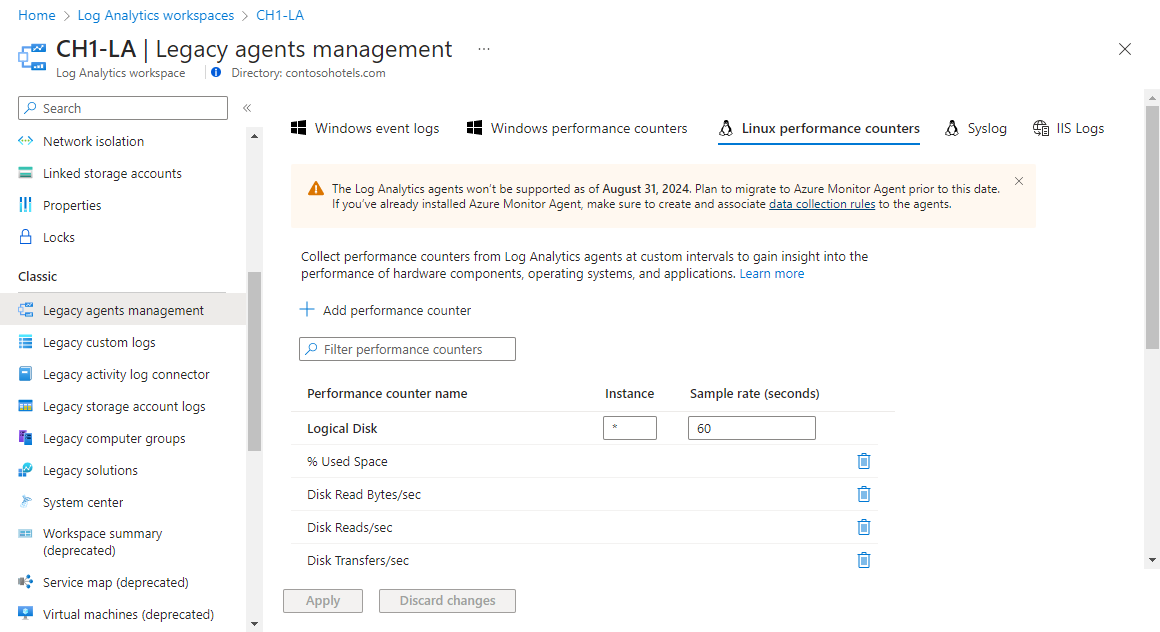
Task: Open the more options ellipsis menu
Action: point(484,49)
